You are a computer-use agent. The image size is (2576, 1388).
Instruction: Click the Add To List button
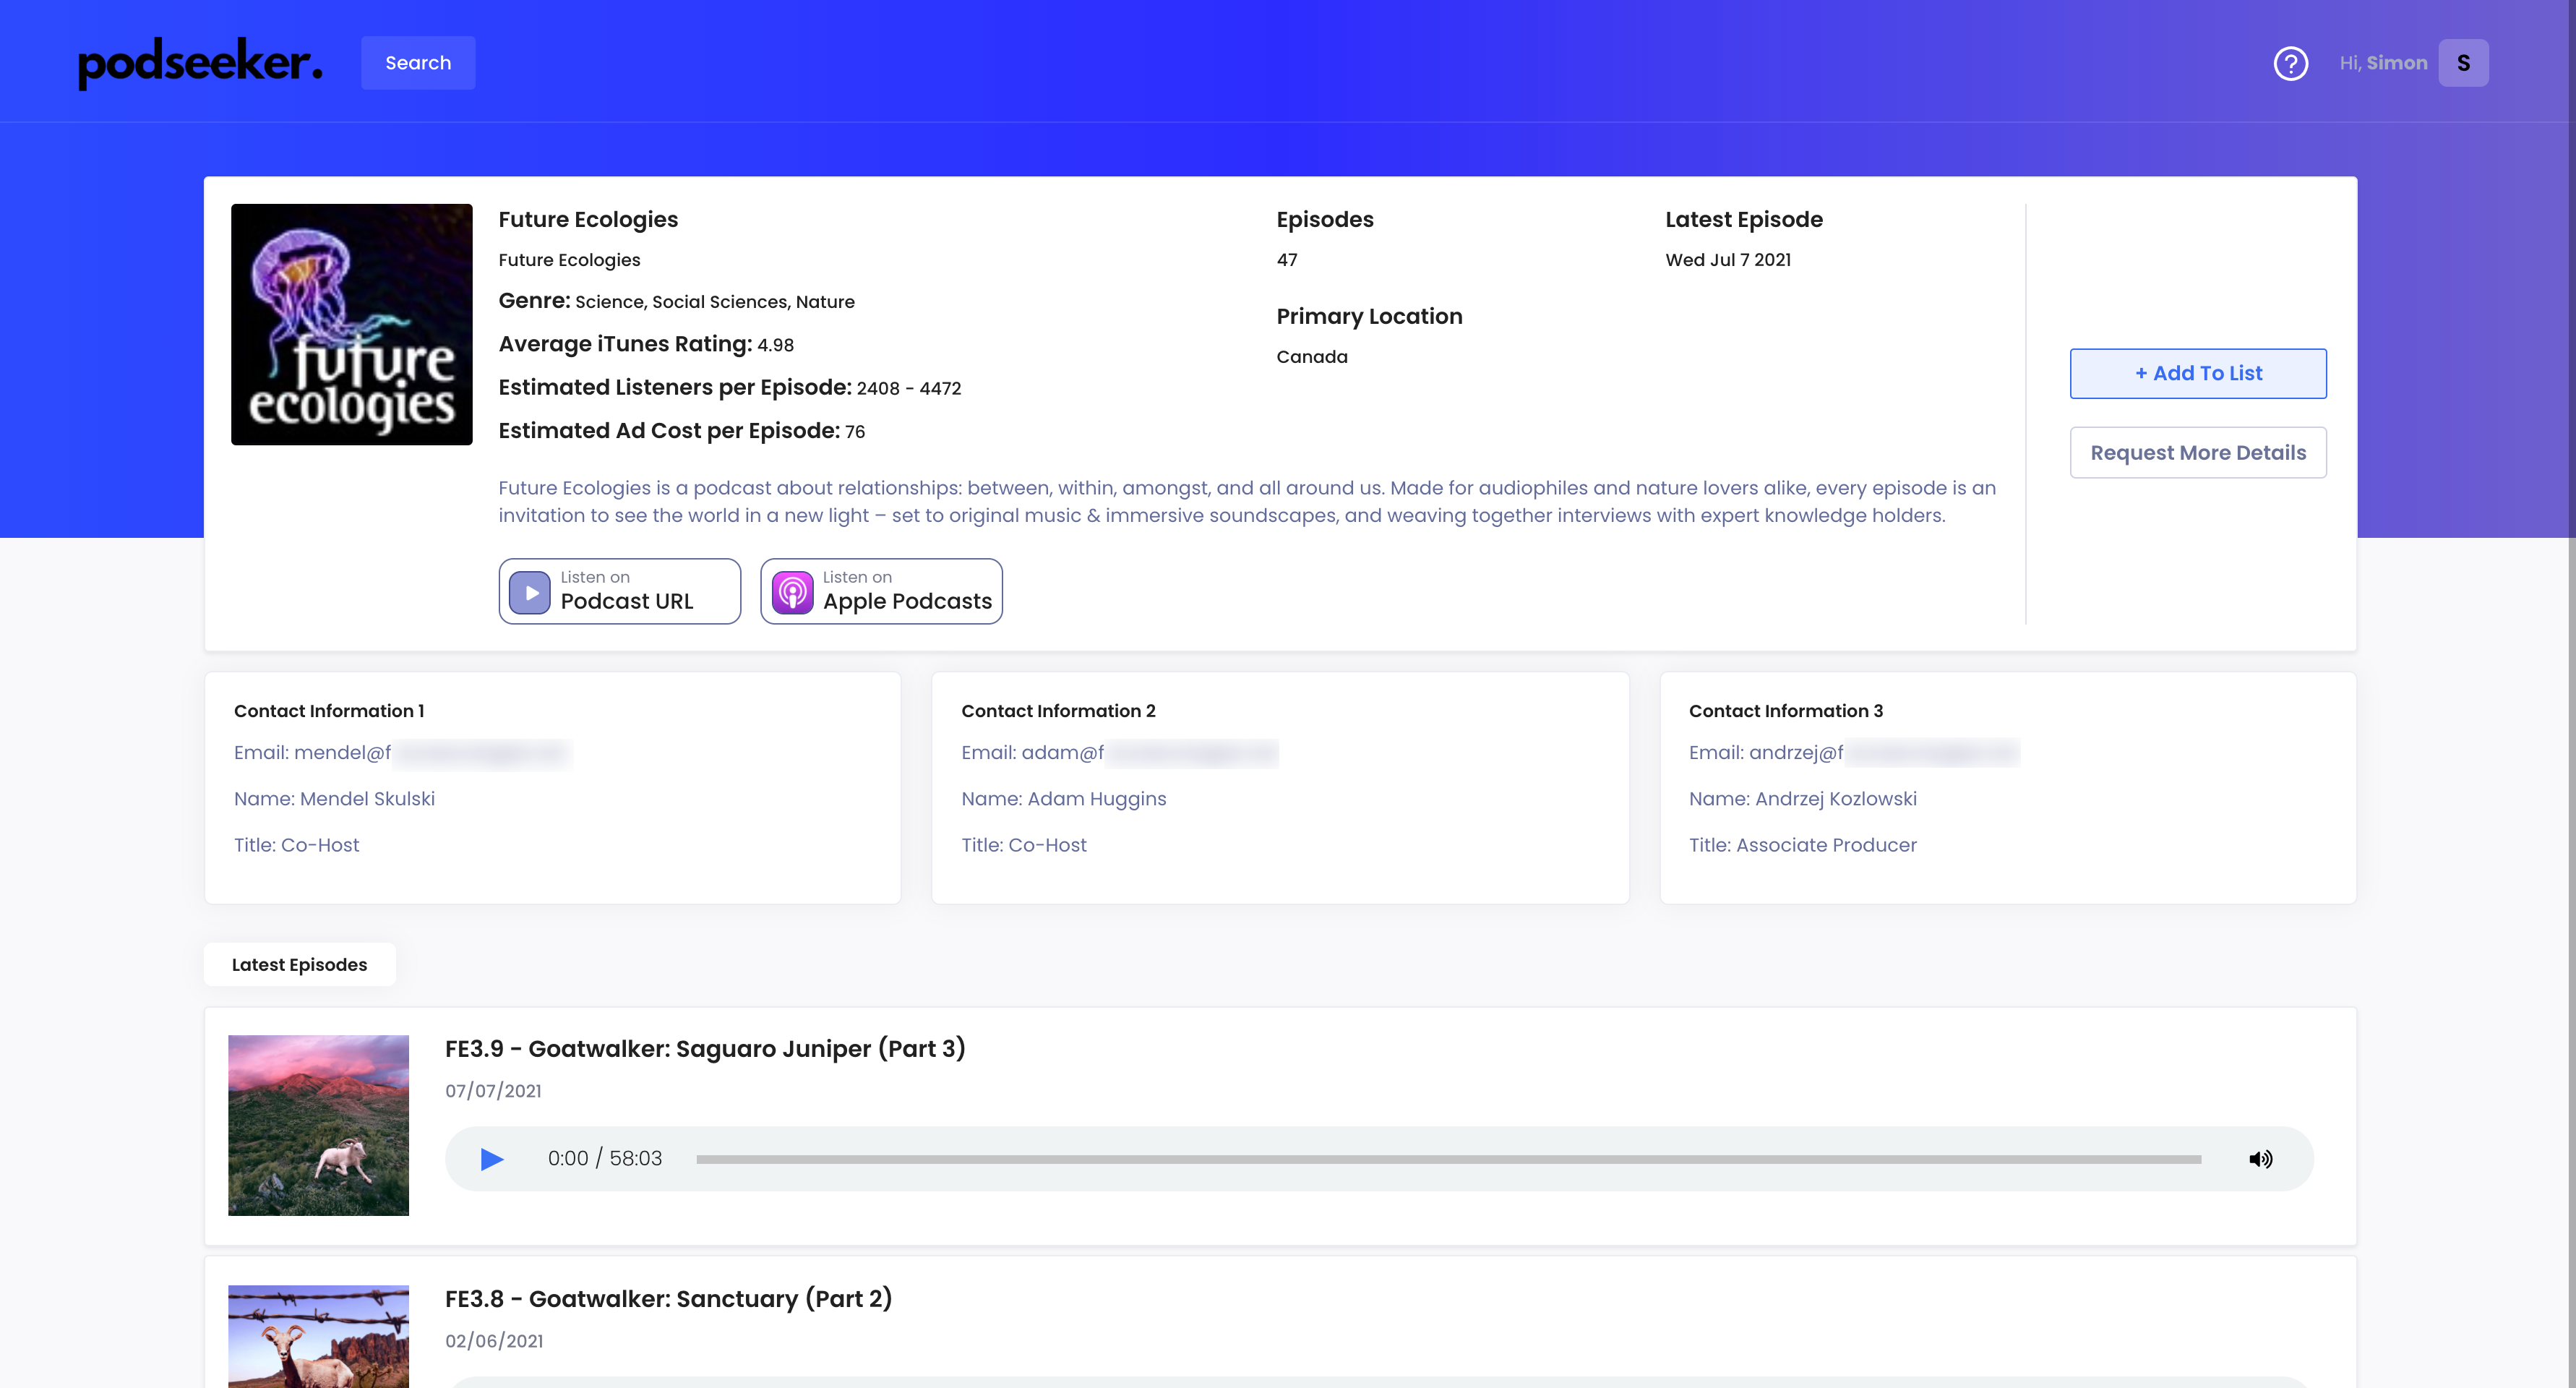coord(2197,373)
